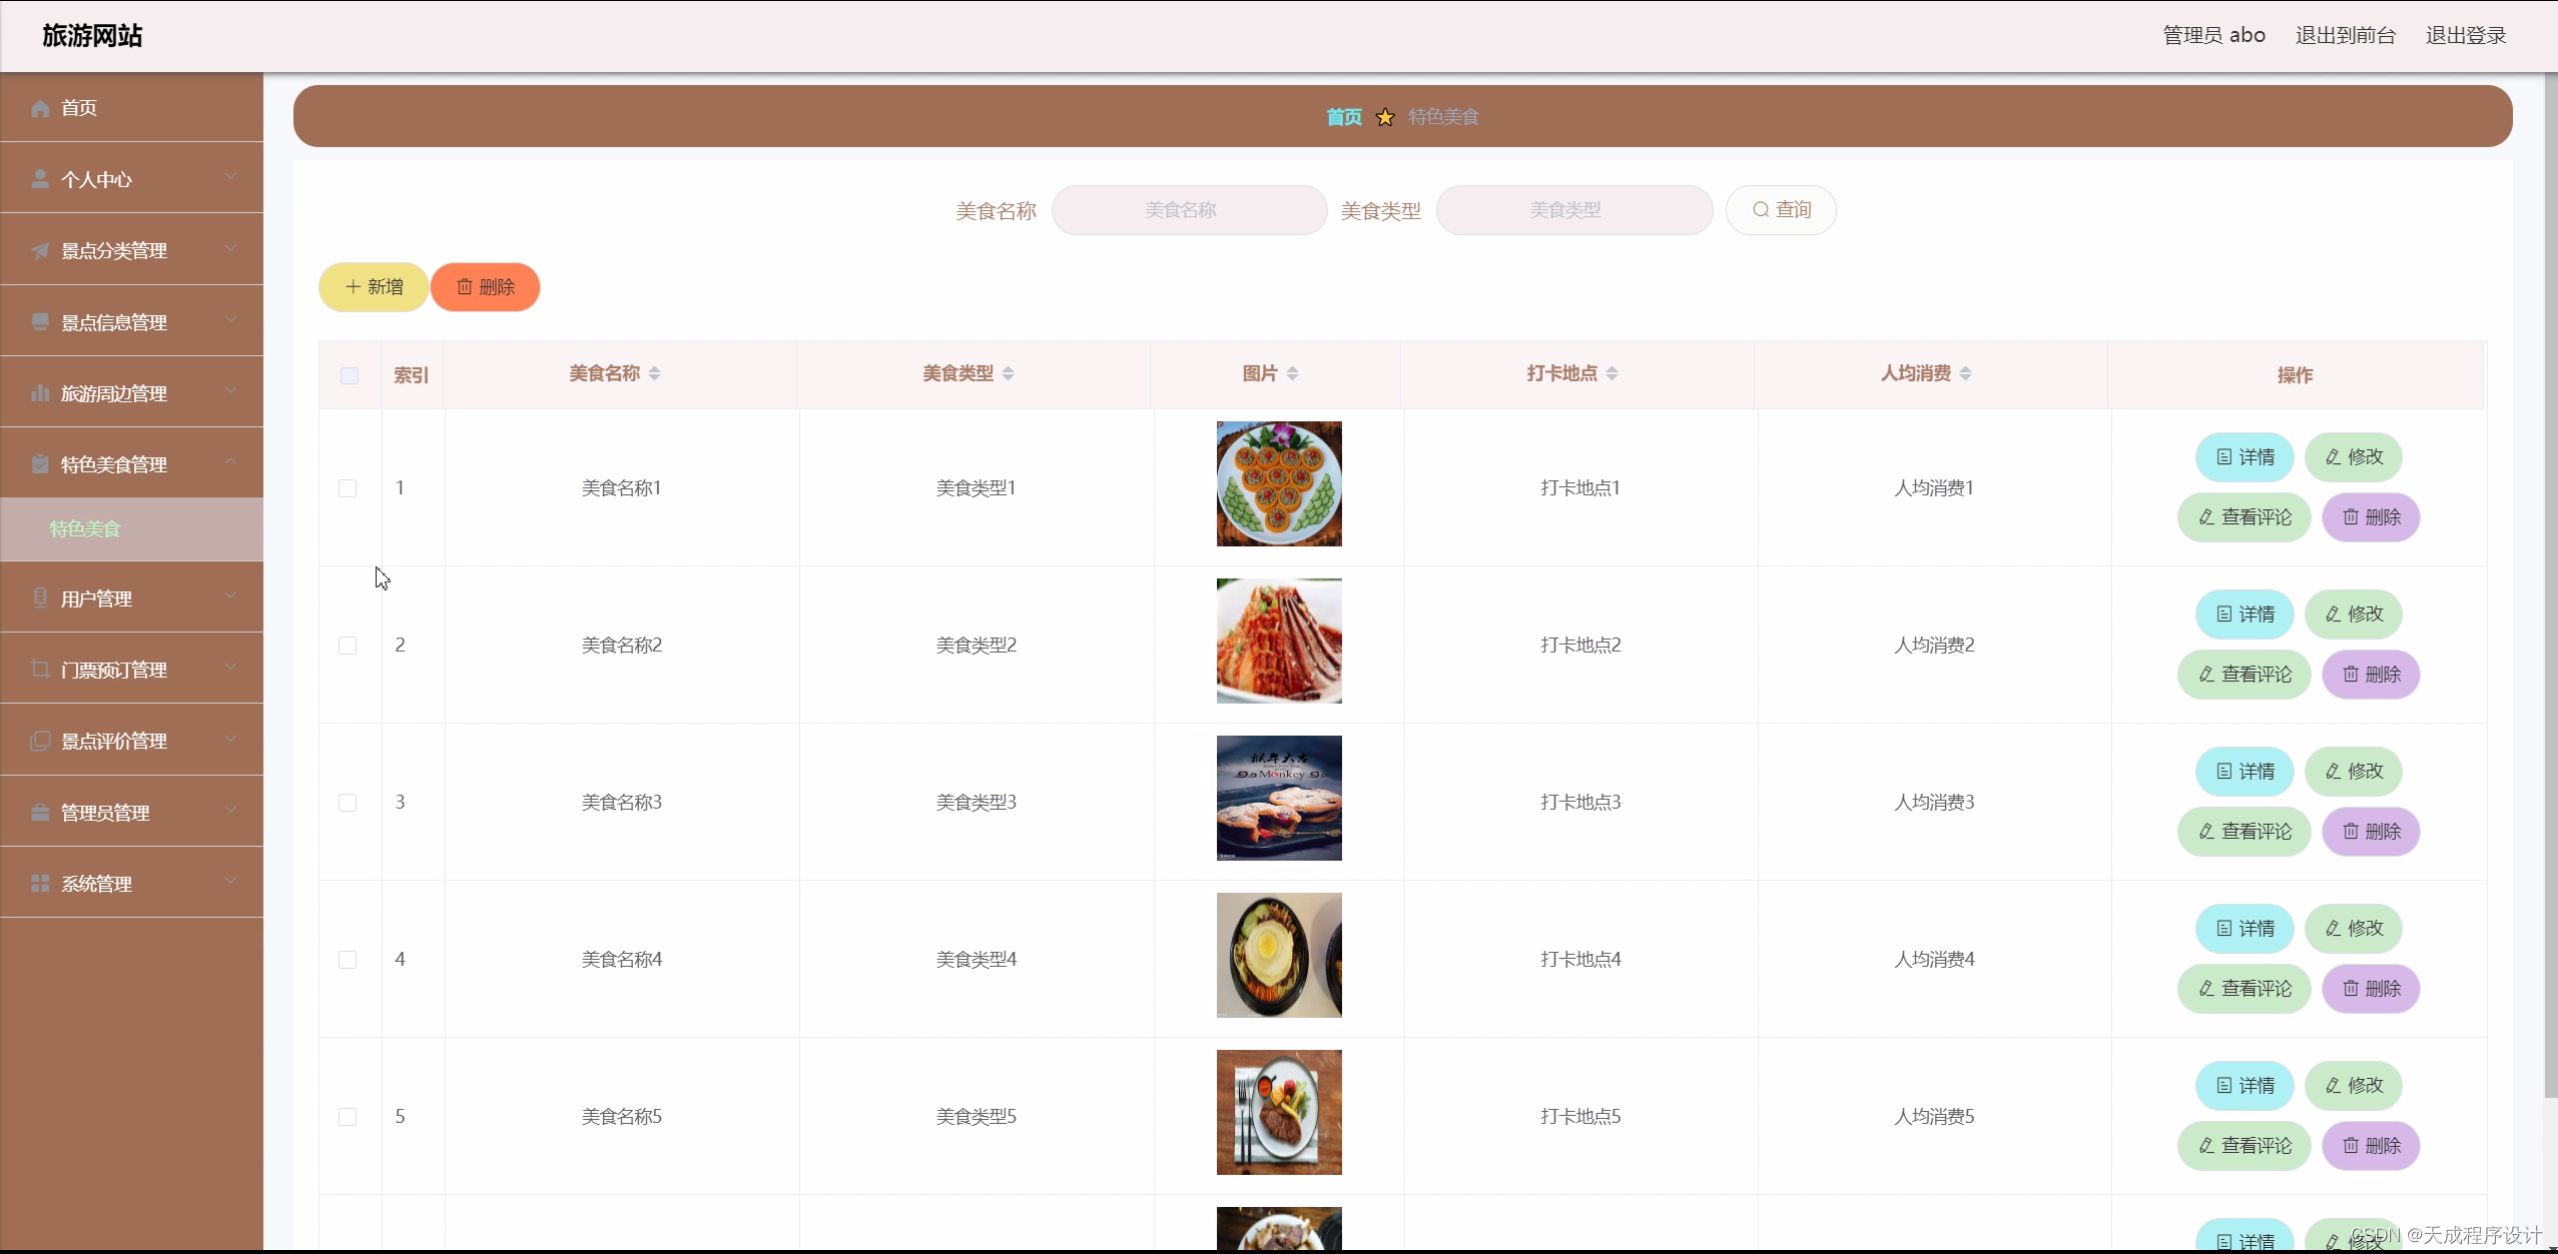
Task: Expand the 门票预订管理 menu chevron
Action: [231, 667]
